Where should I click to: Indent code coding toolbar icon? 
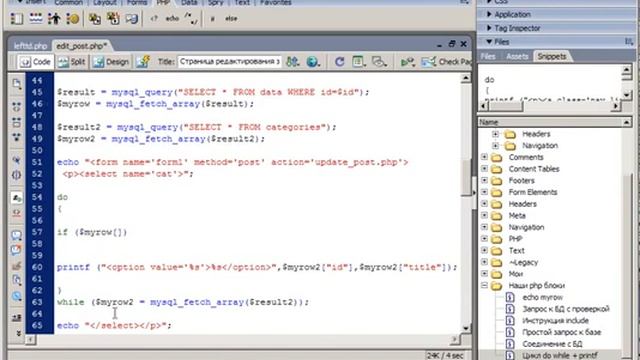[17, 318]
